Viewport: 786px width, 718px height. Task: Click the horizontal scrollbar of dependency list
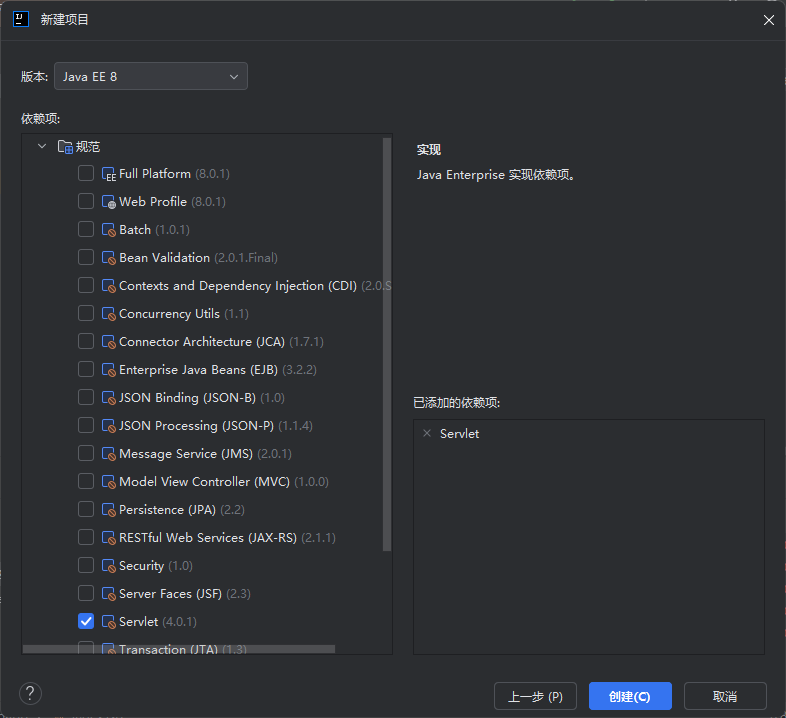[179, 649]
